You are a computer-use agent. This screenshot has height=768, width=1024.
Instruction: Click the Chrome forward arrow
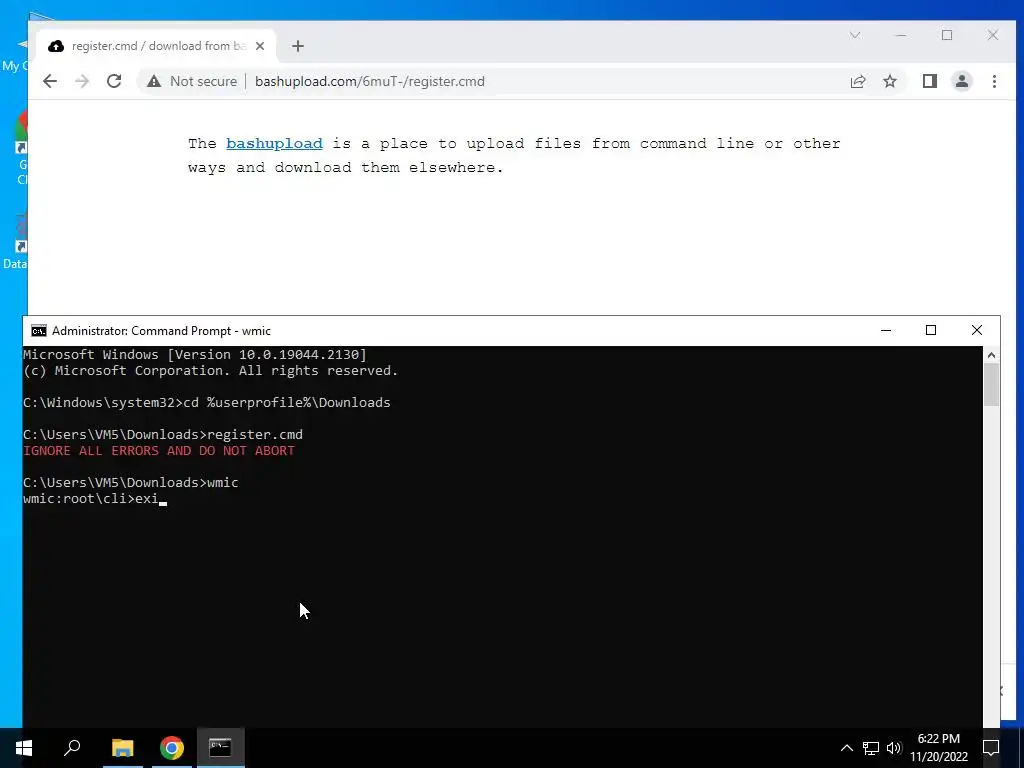point(82,81)
